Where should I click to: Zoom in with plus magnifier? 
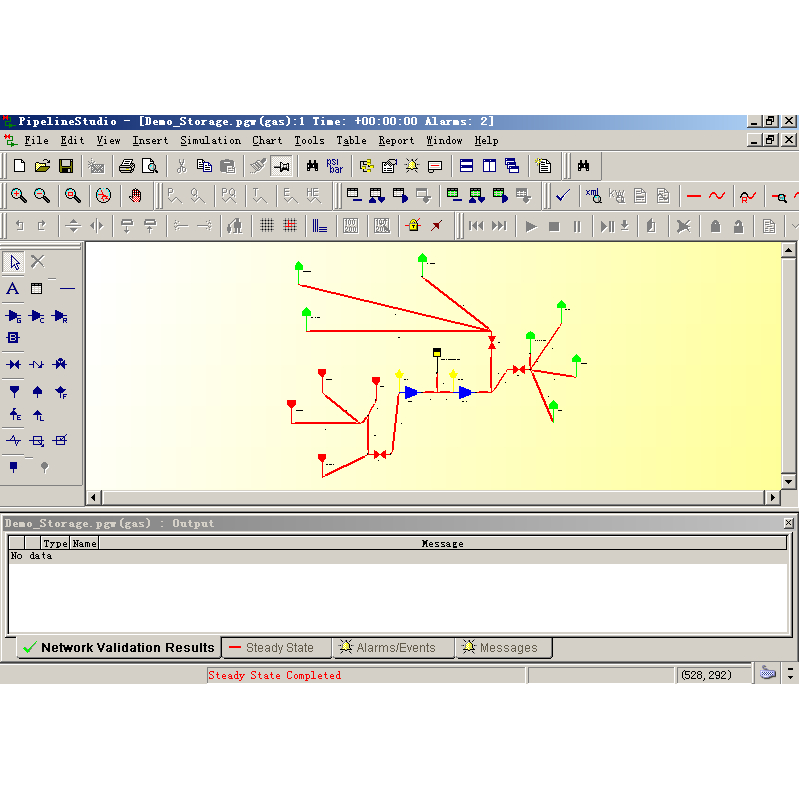[19, 196]
